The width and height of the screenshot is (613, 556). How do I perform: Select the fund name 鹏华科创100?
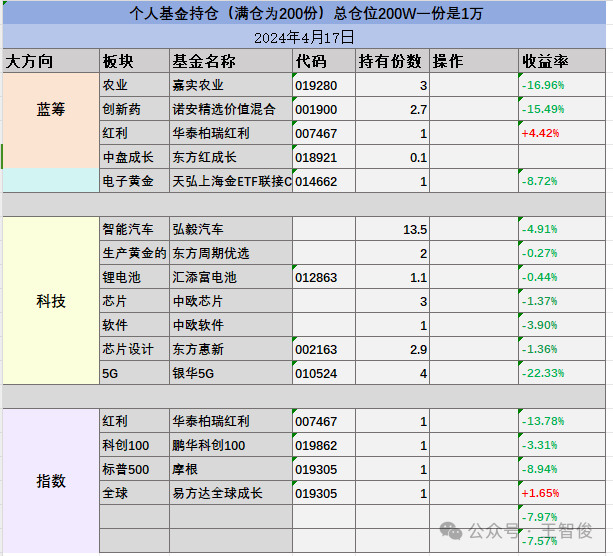coord(231,445)
